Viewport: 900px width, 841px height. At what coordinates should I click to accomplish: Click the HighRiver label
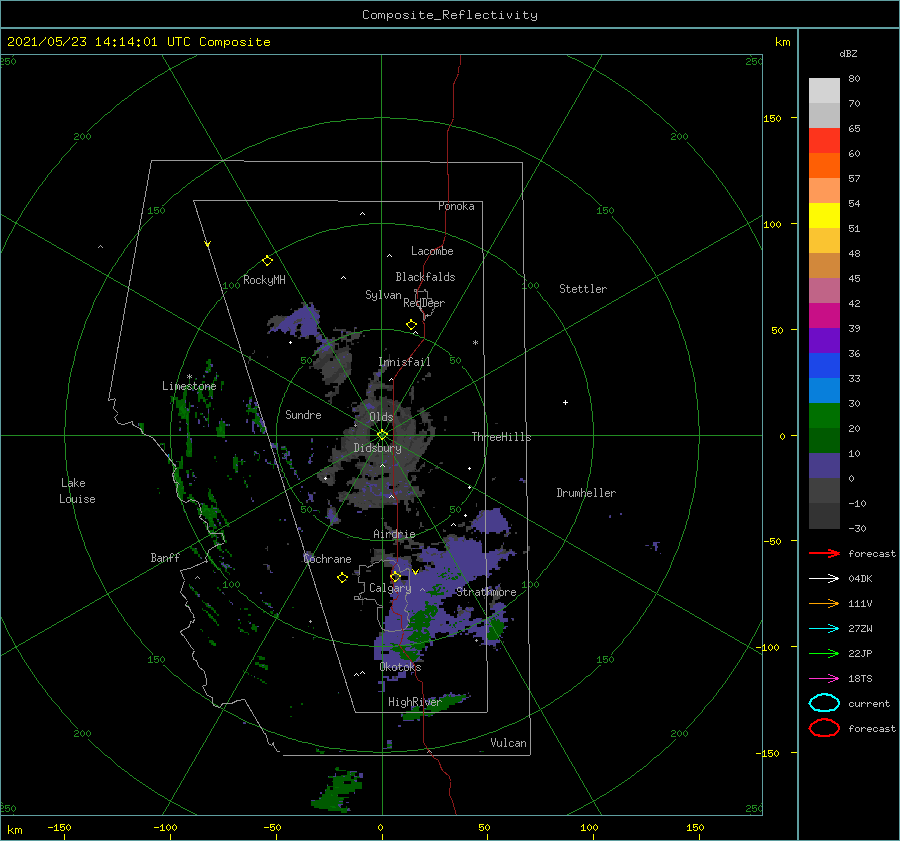[x=415, y=703]
